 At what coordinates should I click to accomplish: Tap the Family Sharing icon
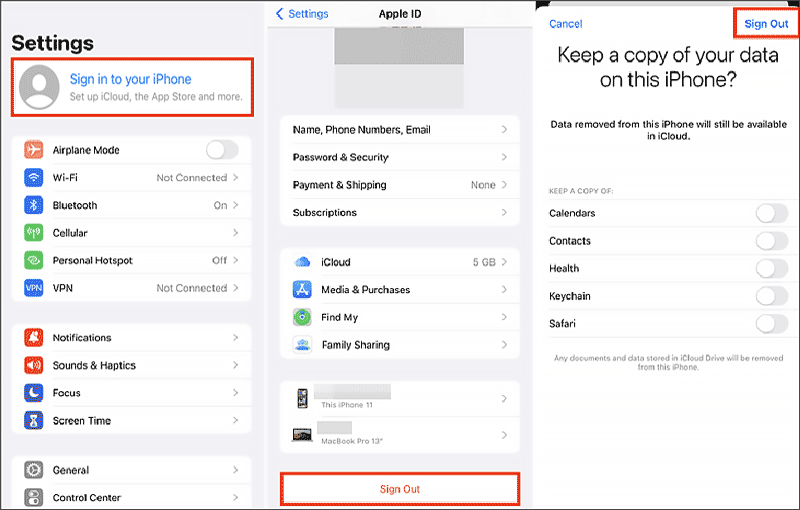click(x=302, y=345)
